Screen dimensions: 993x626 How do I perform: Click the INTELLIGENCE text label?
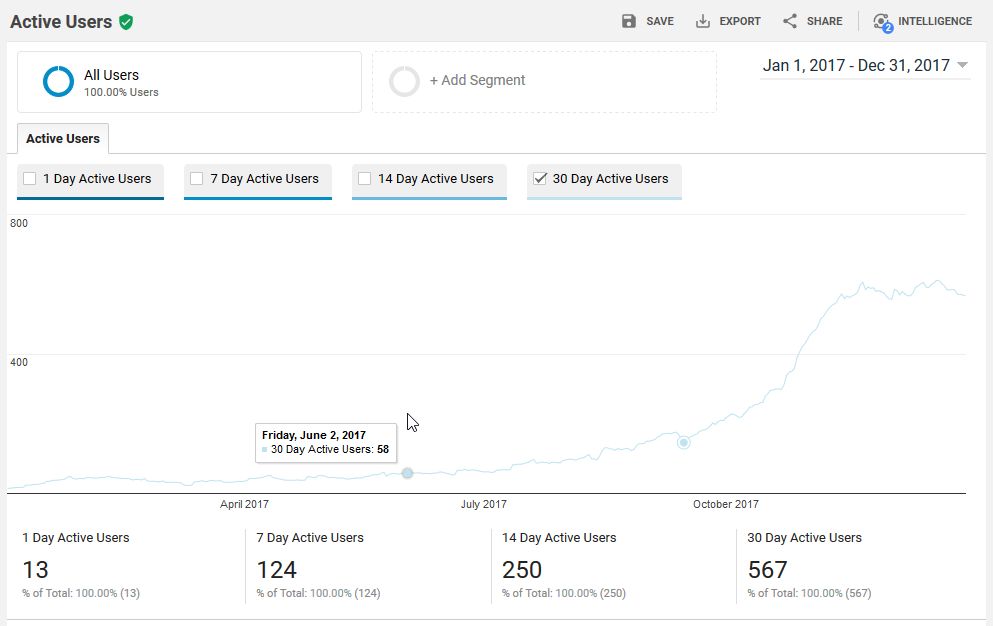(x=934, y=21)
